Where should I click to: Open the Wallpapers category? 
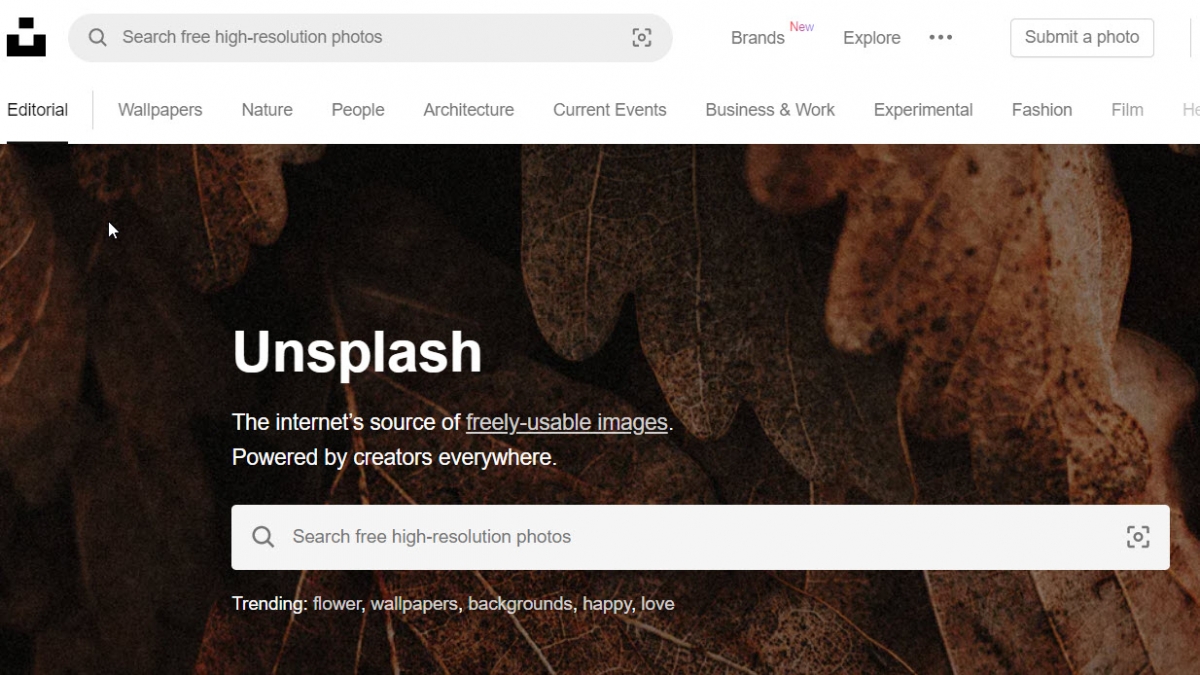[x=159, y=110]
